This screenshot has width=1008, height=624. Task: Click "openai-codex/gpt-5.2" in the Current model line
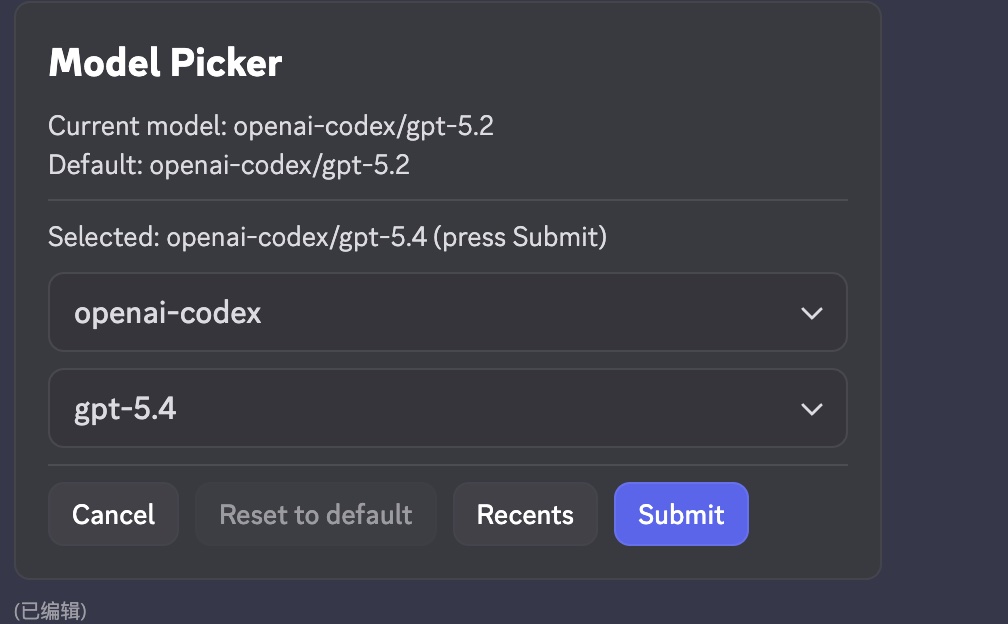(364, 127)
